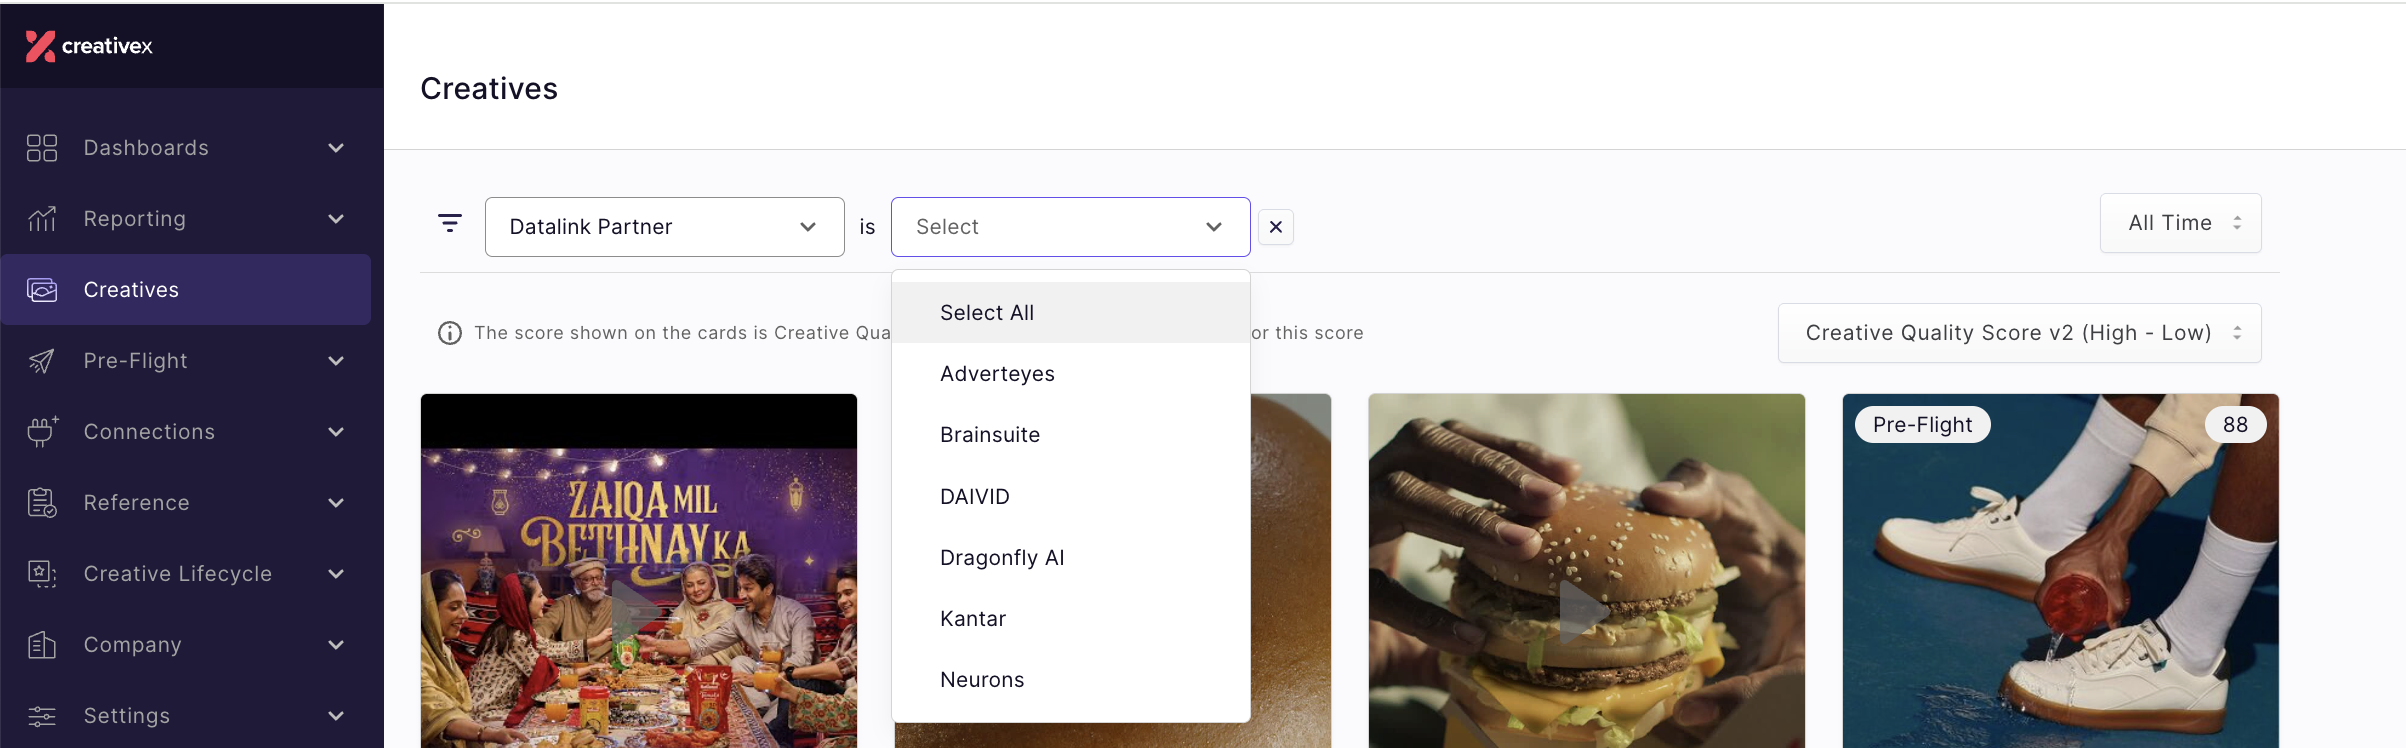This screenshot has height=748, width=2406.
Task: Open Settings in the sidebar
Action: pyautogui.click(x=186, y=716)
